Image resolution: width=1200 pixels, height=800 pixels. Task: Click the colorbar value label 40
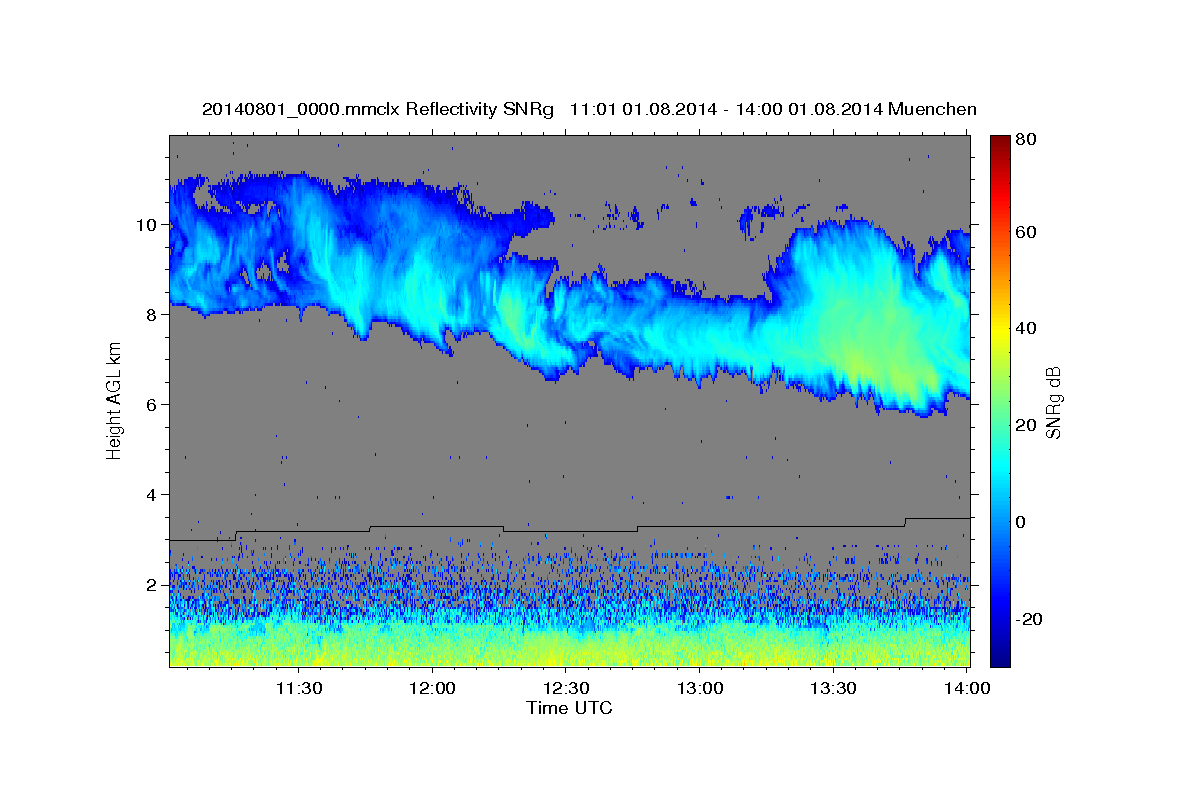point(1025,329)
